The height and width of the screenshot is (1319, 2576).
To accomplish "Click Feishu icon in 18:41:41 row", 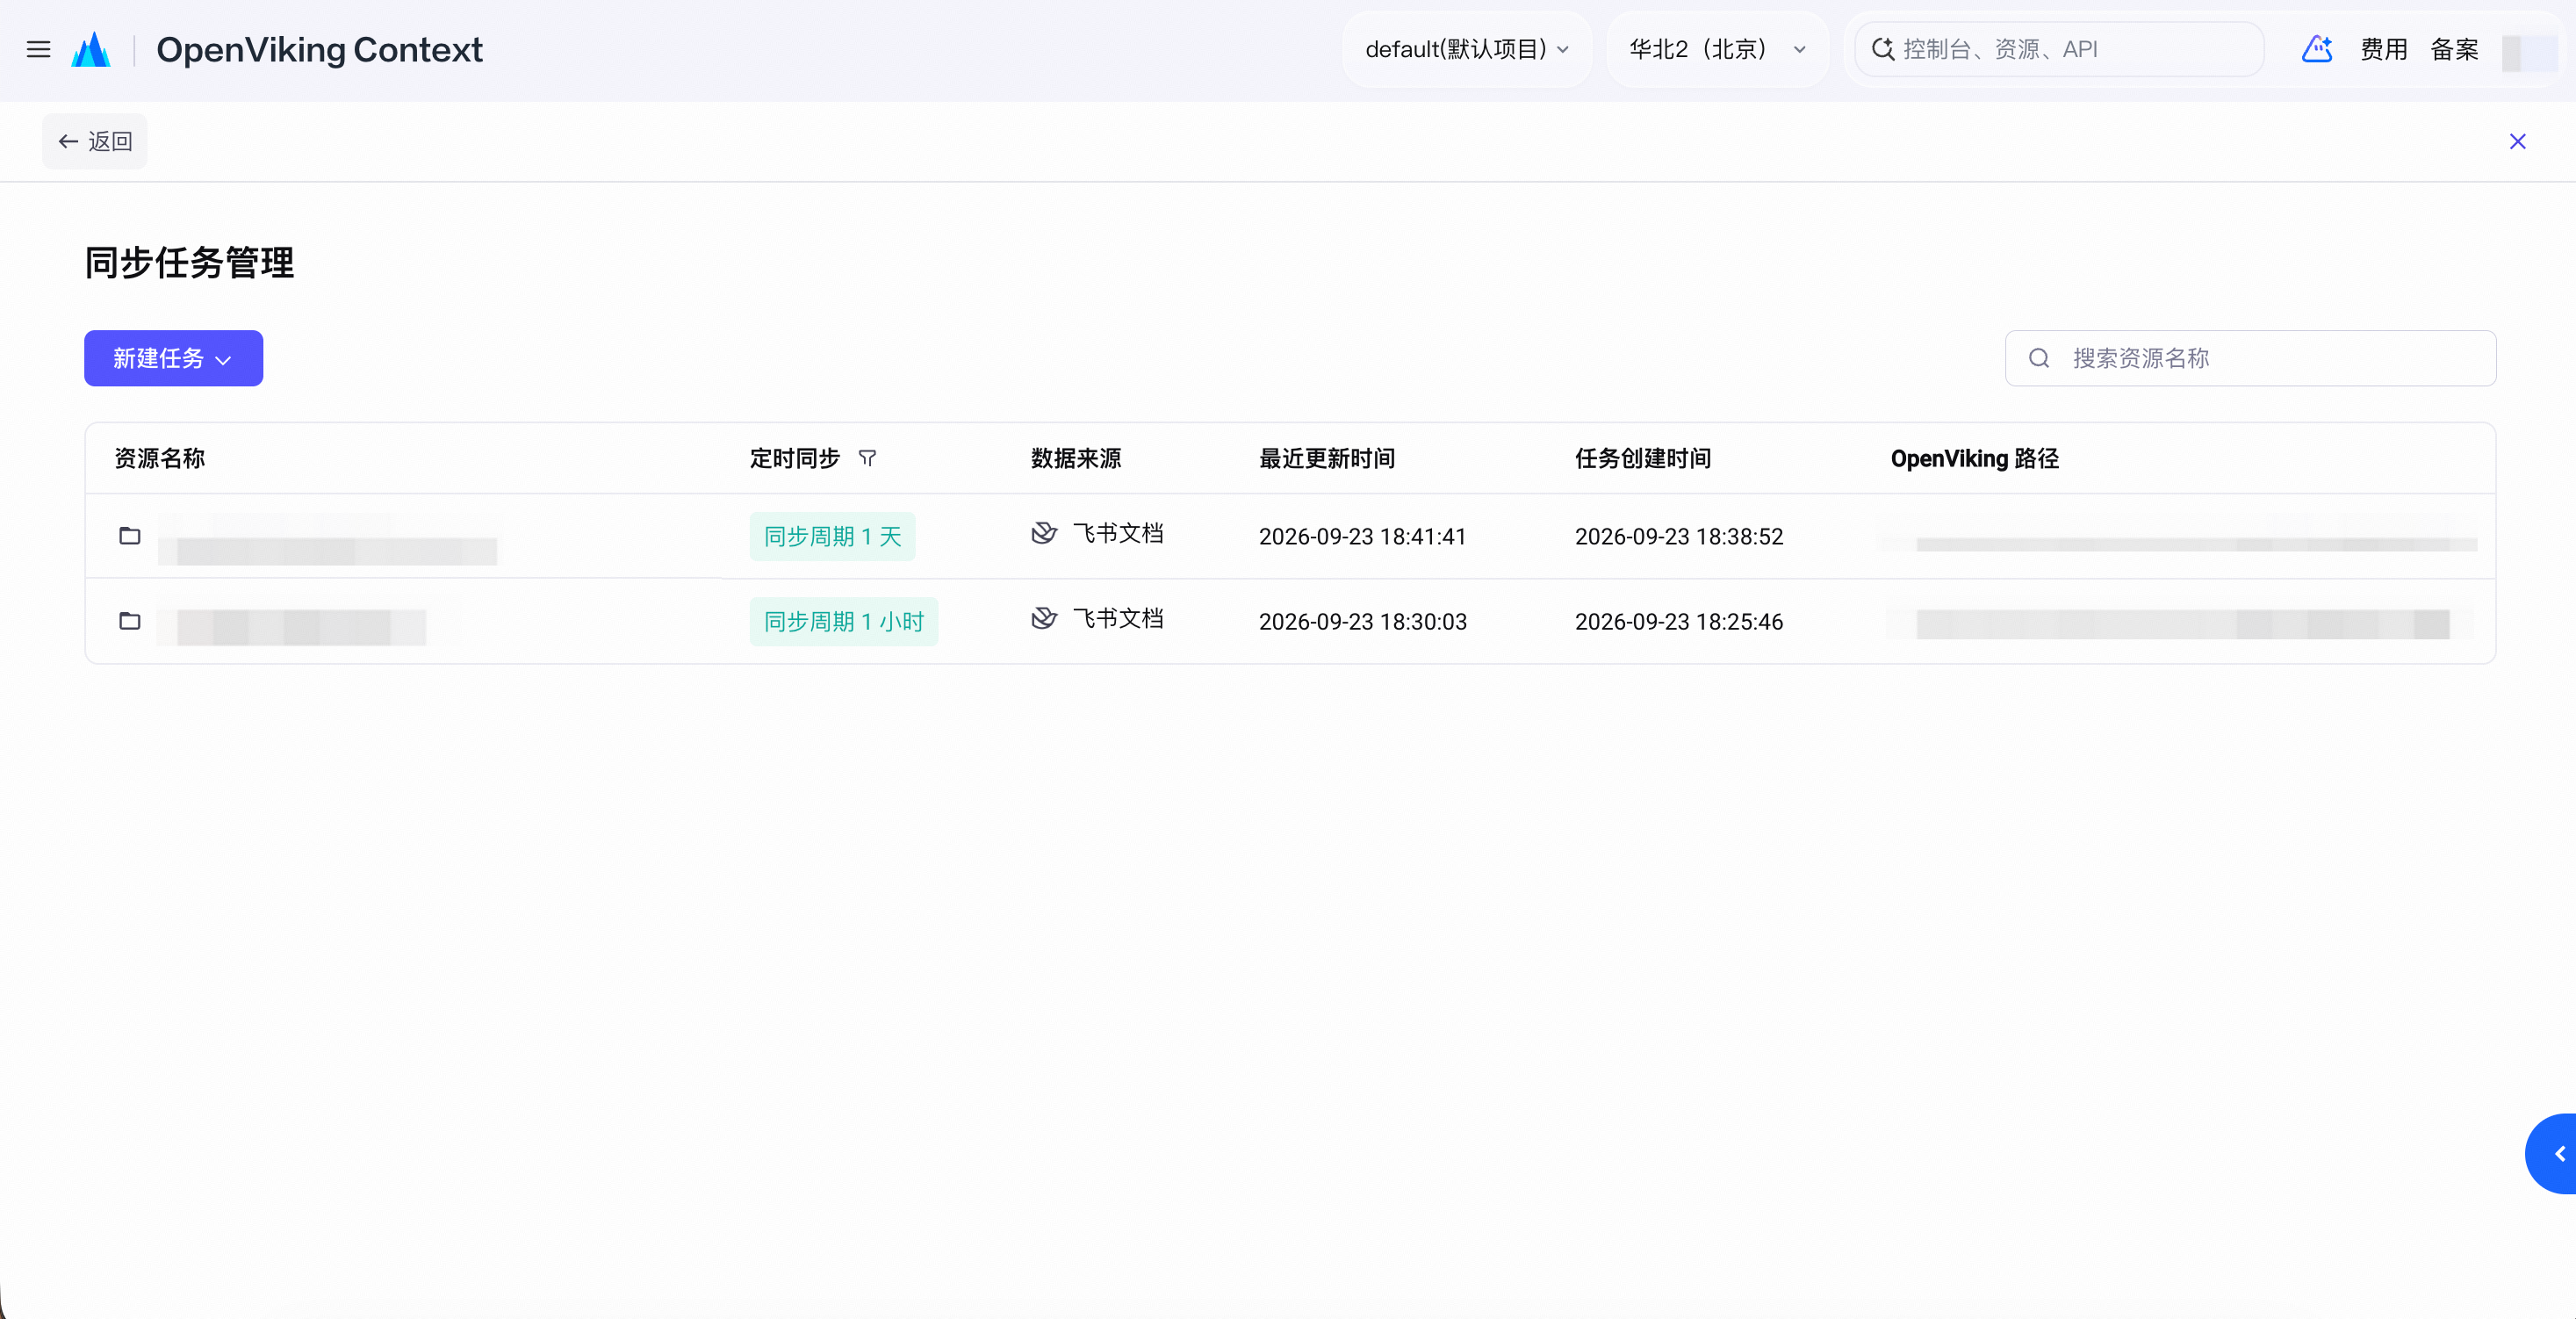I will pyautogui.click(x=1044, y=533).
